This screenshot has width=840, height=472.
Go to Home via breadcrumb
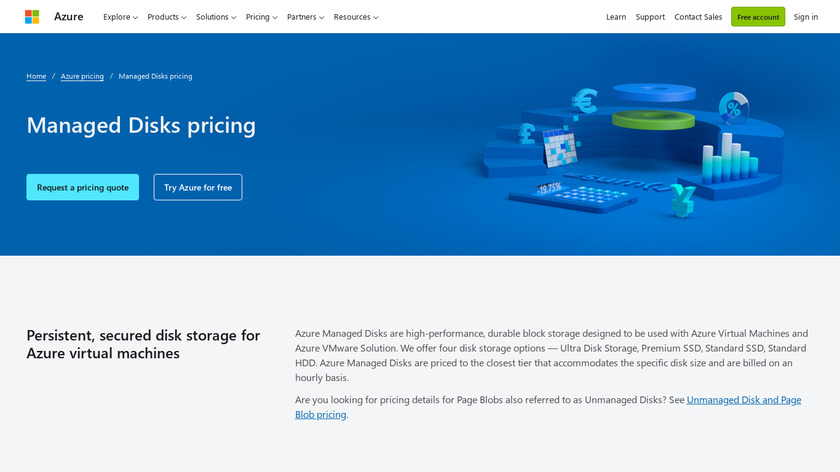tap(36, 77)
